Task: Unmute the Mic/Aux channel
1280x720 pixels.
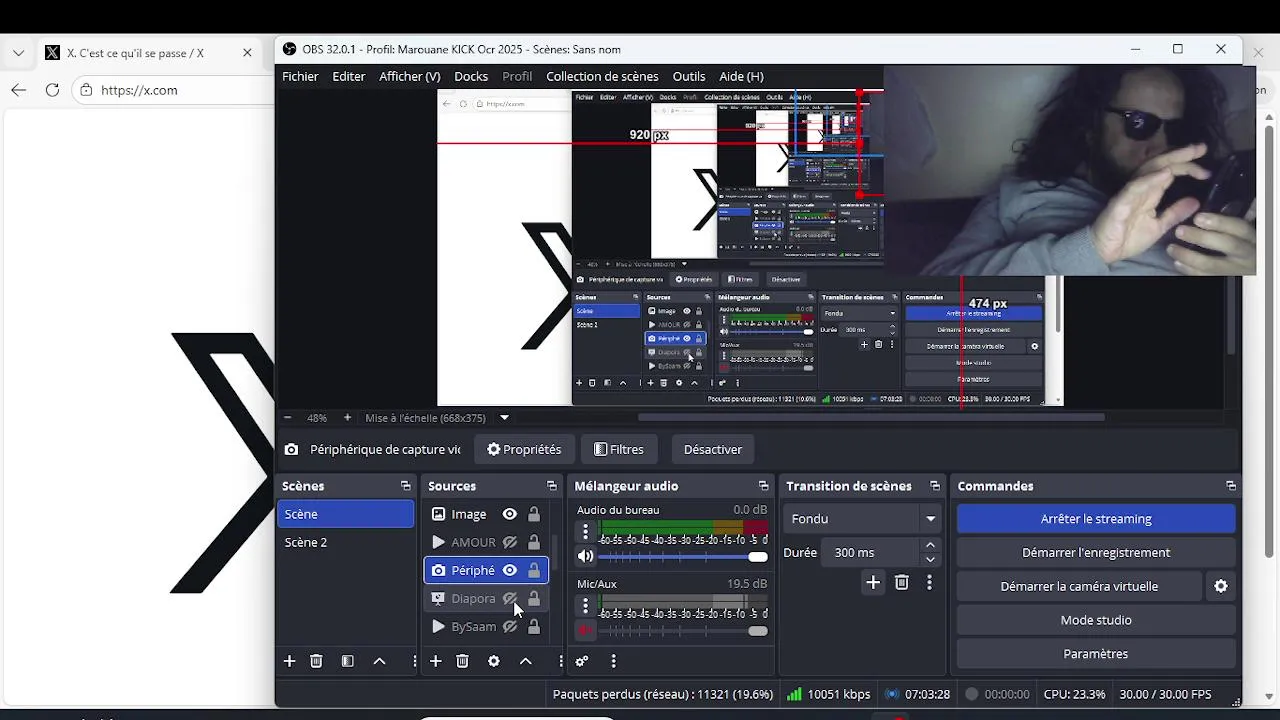Action: [x=586, y=630]
